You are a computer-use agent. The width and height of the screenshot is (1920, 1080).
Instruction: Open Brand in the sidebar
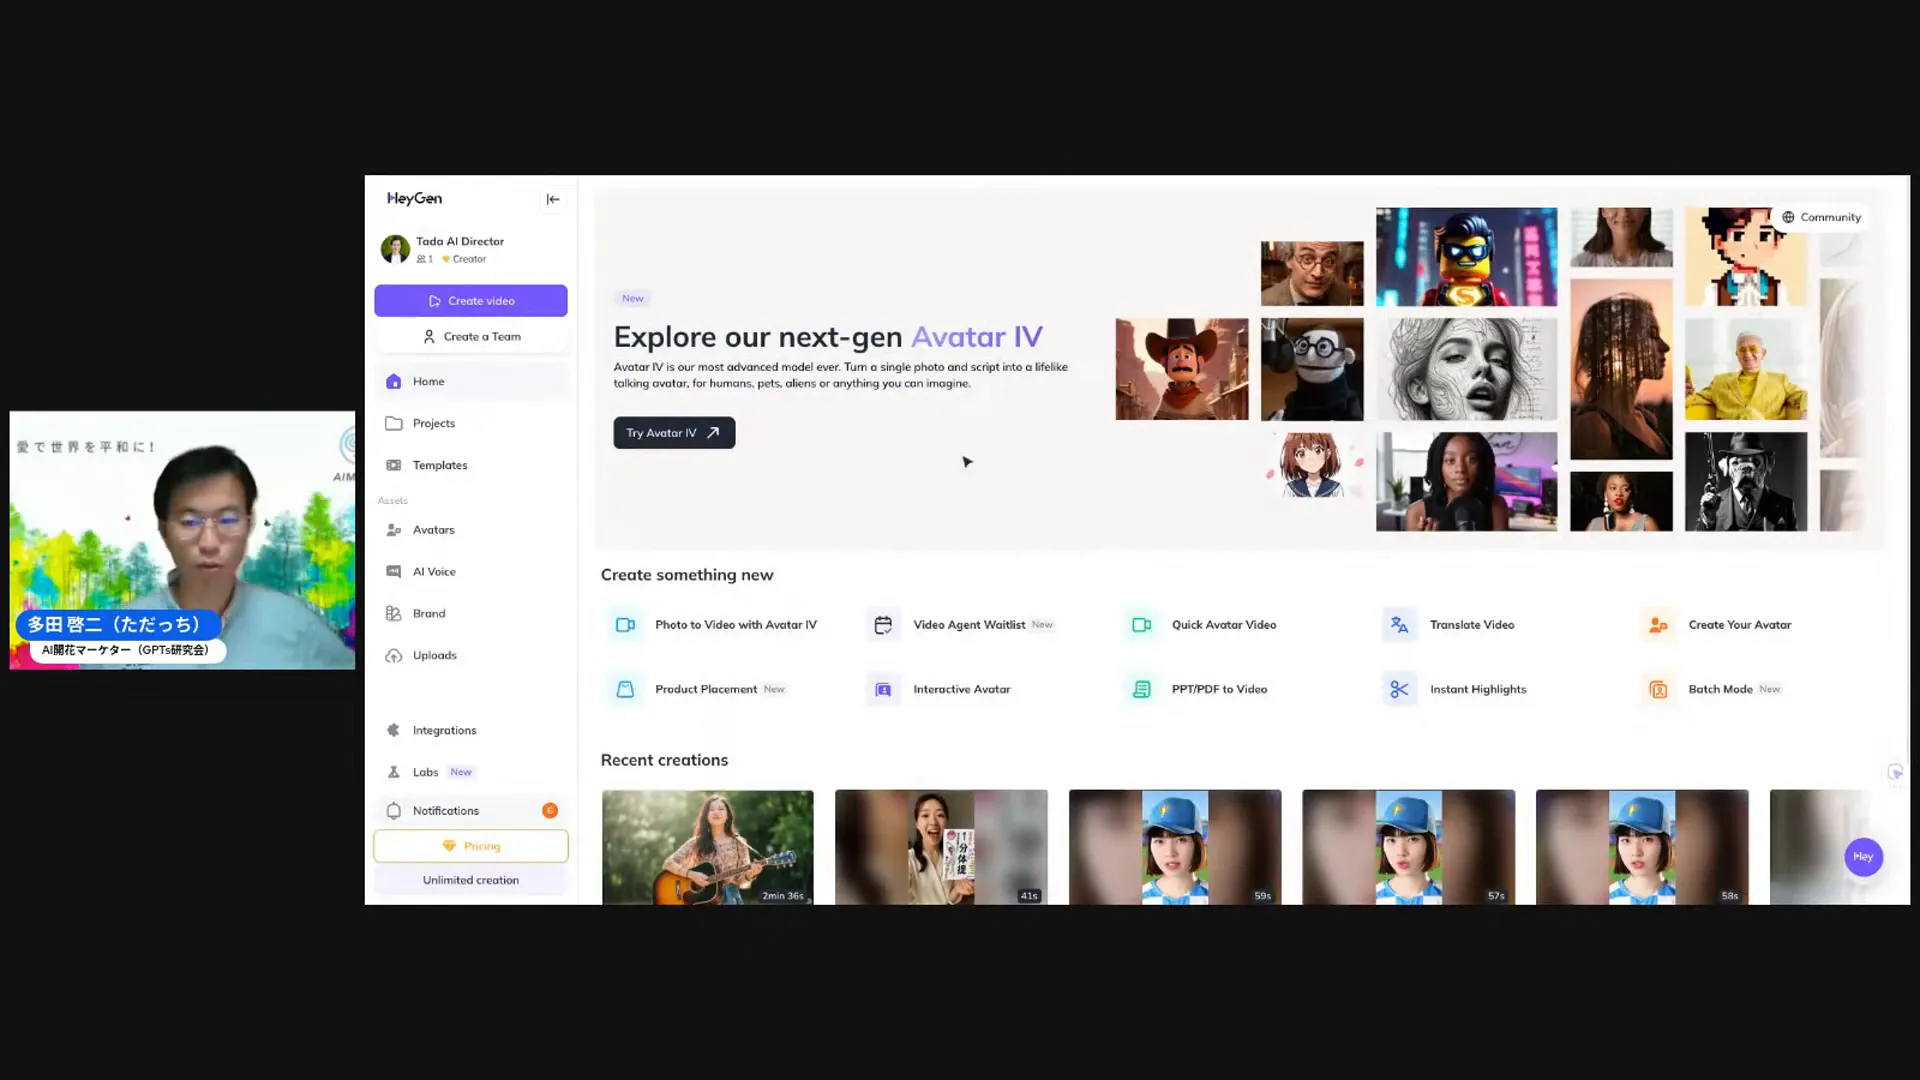pyautogui.click(x=471, y=614)
